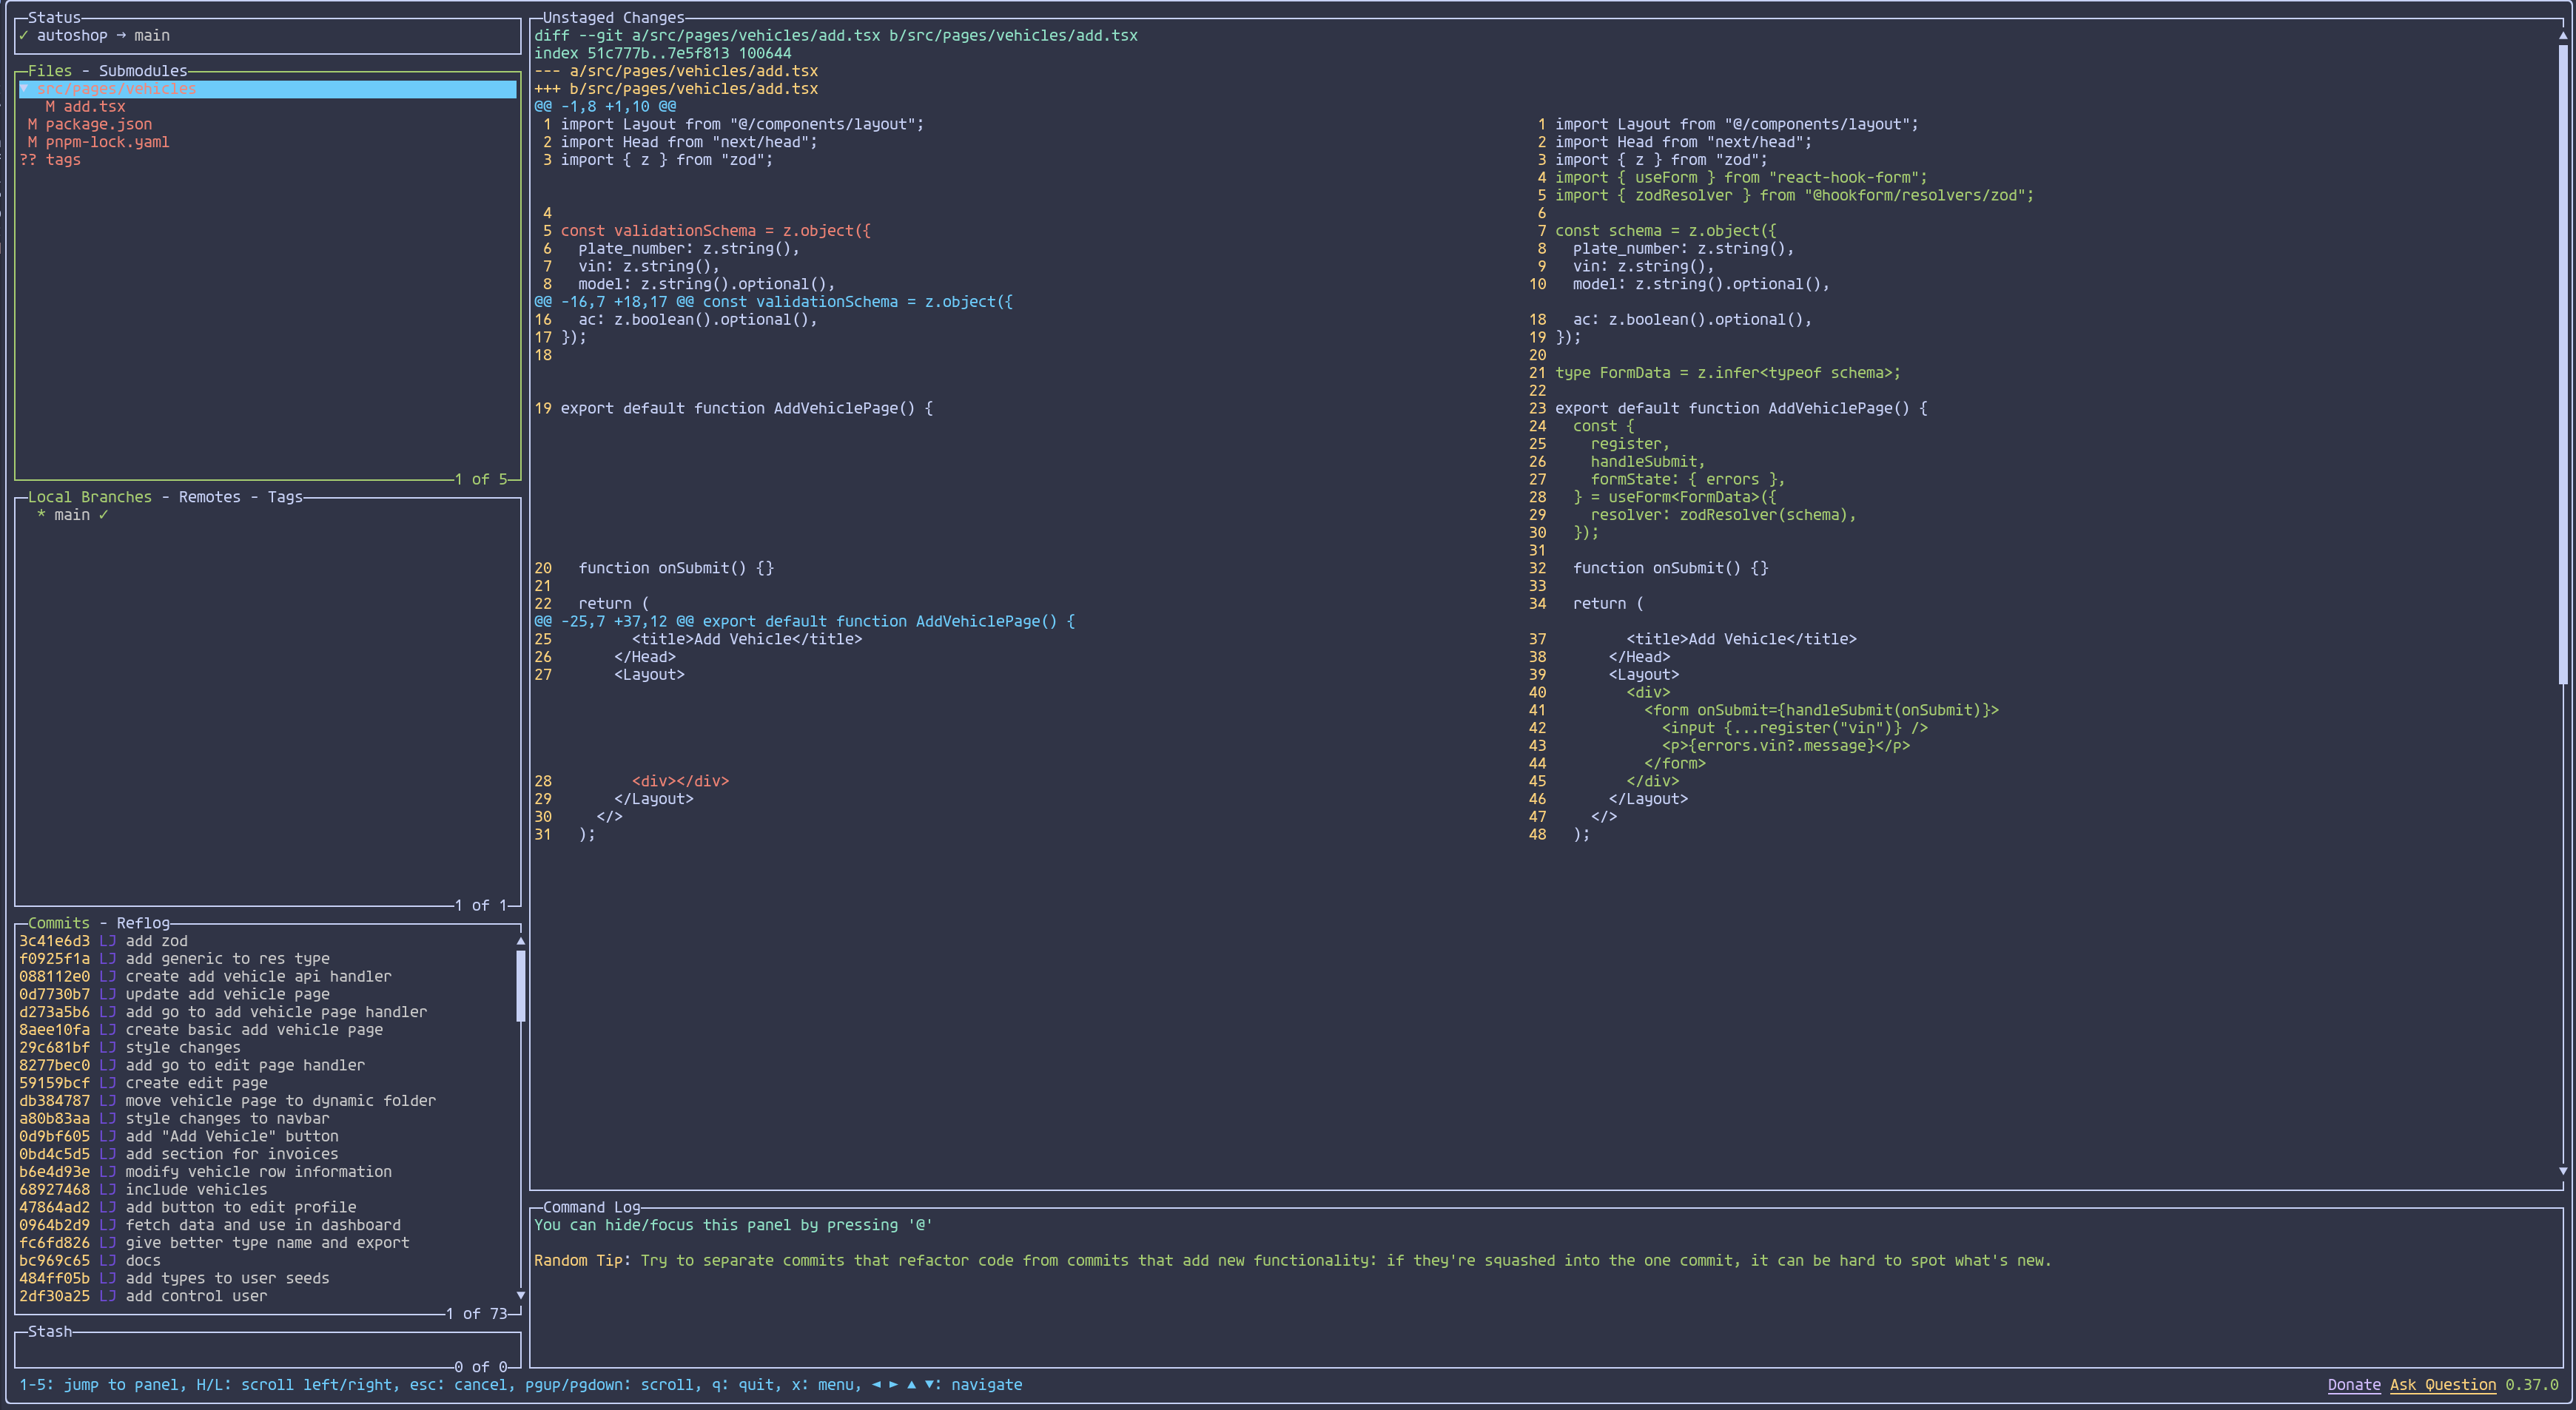Click the hunk header @@ -16,7 +18,17 @@
The height and width of the screenshot is (1410, 2576).
[773, 302]
